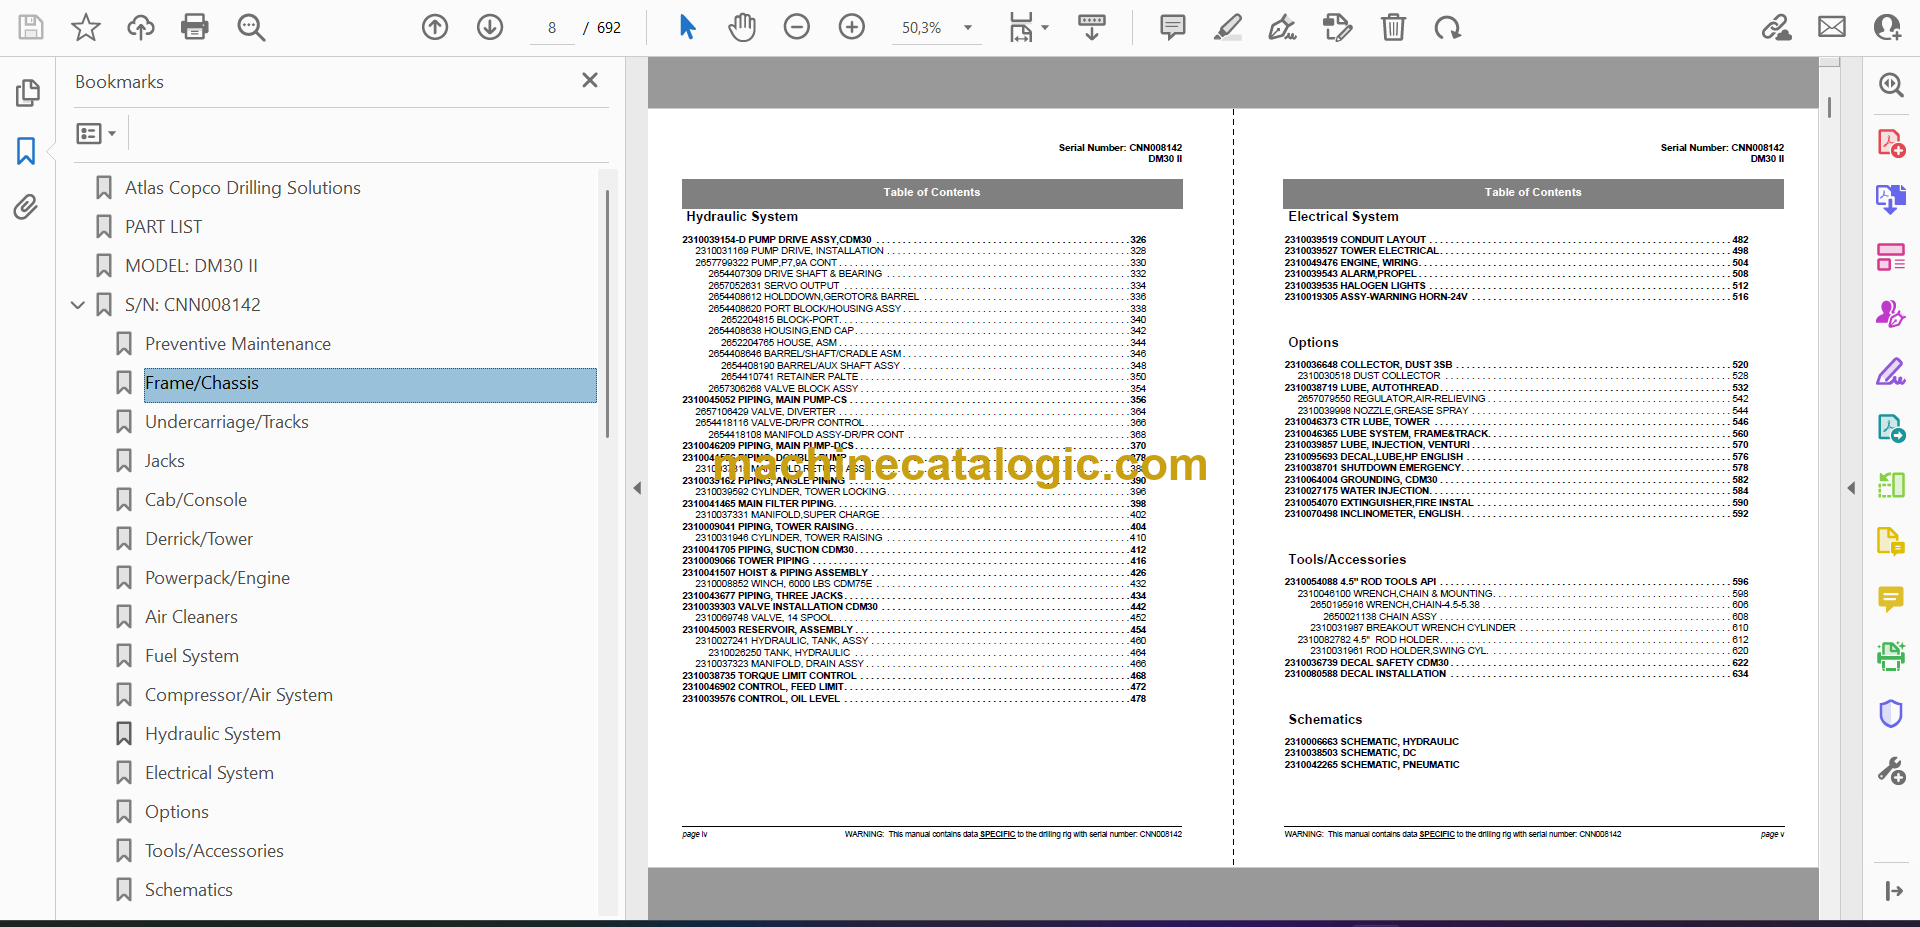The width and height of the screenshot is (1920, 927).
Task: Rotate the page view
Action: (x=1447, y=27)
